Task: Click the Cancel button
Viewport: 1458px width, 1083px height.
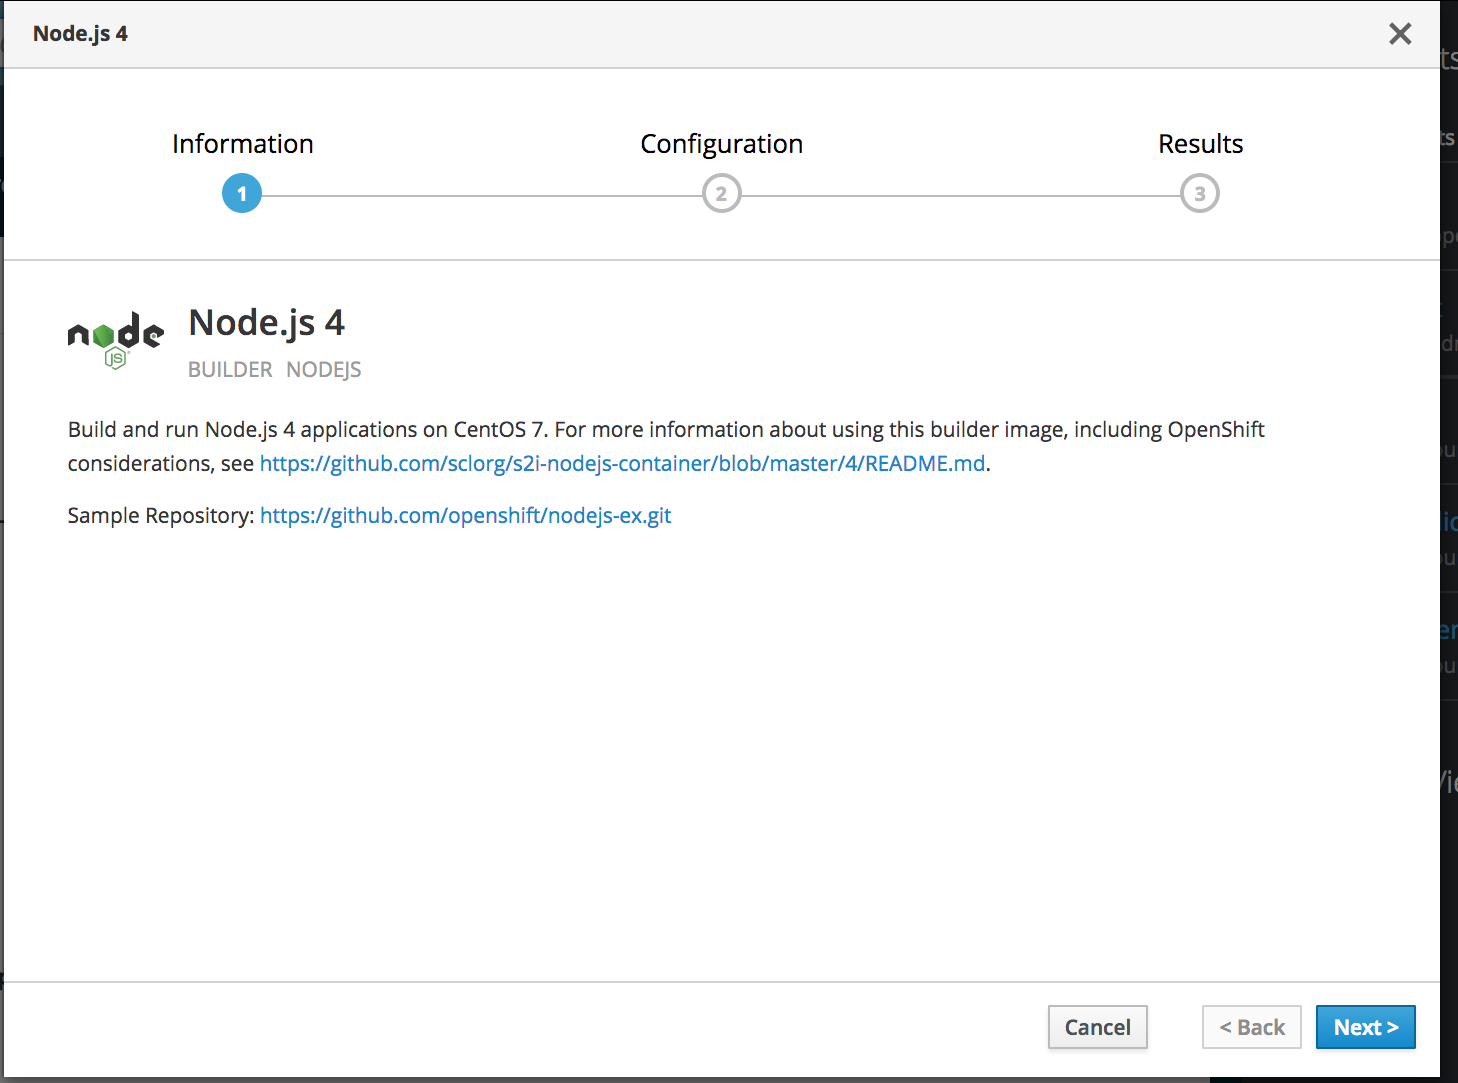Action: 1097,1027
